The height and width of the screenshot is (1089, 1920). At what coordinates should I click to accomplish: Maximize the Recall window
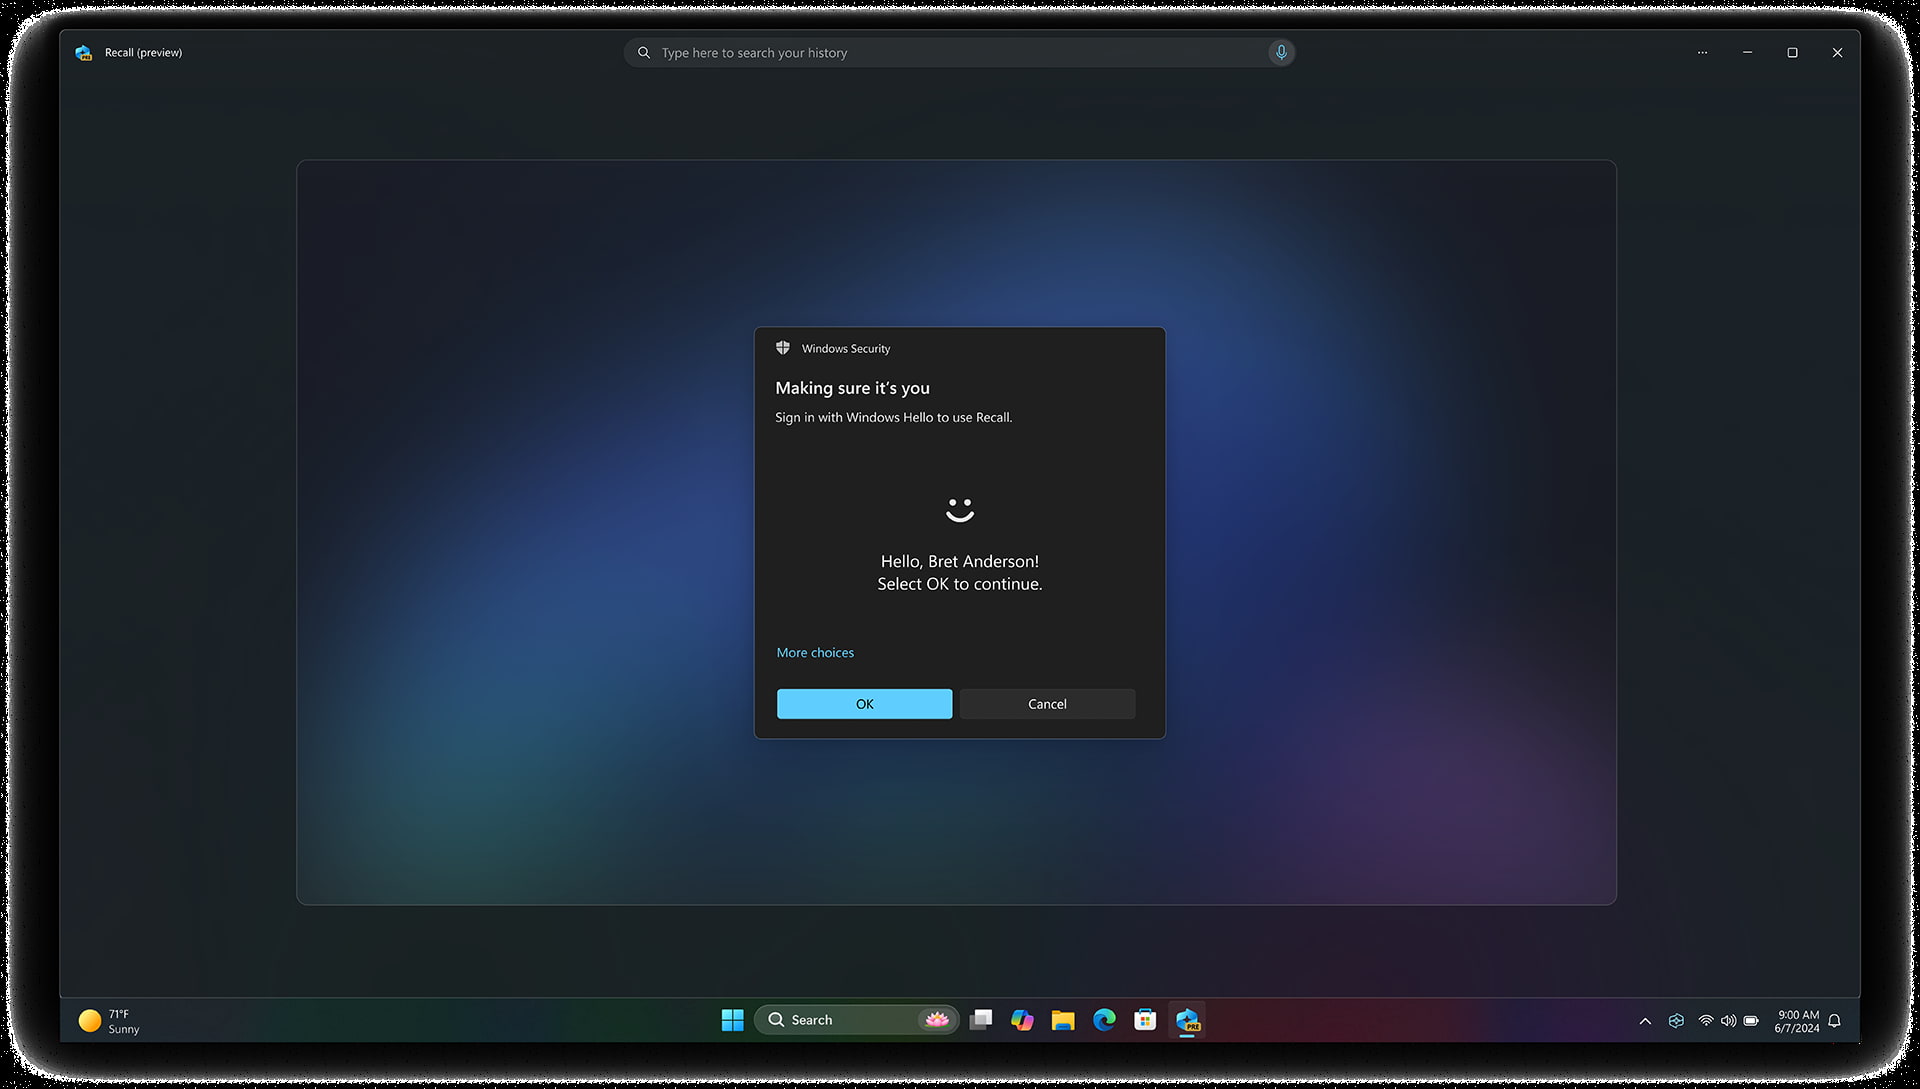click(x=1792, y=53)
